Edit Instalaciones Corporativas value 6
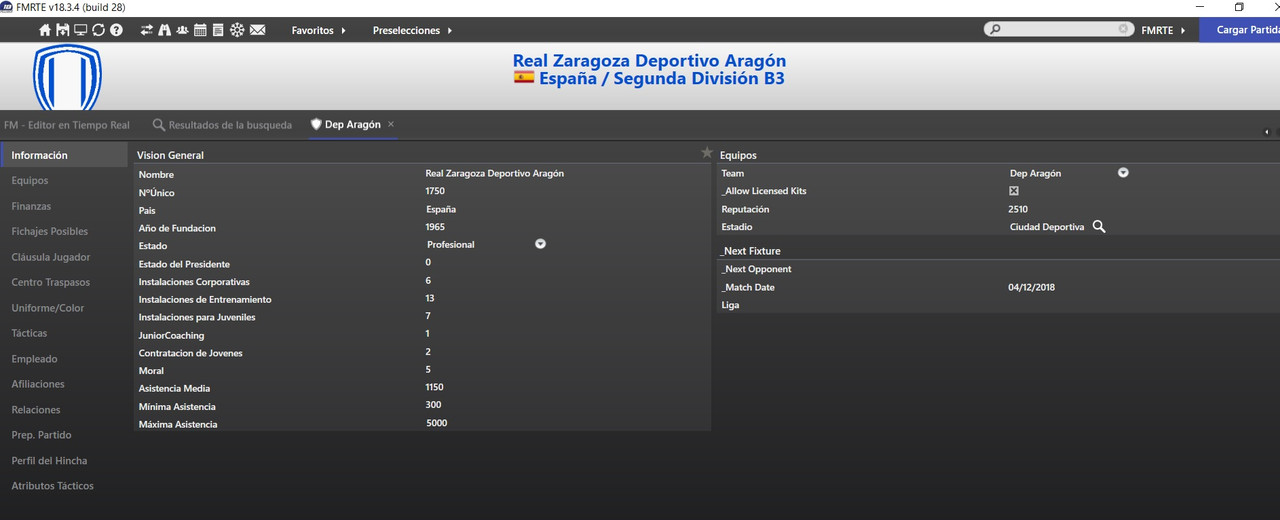1280x520 pixels. coord(428,281)
